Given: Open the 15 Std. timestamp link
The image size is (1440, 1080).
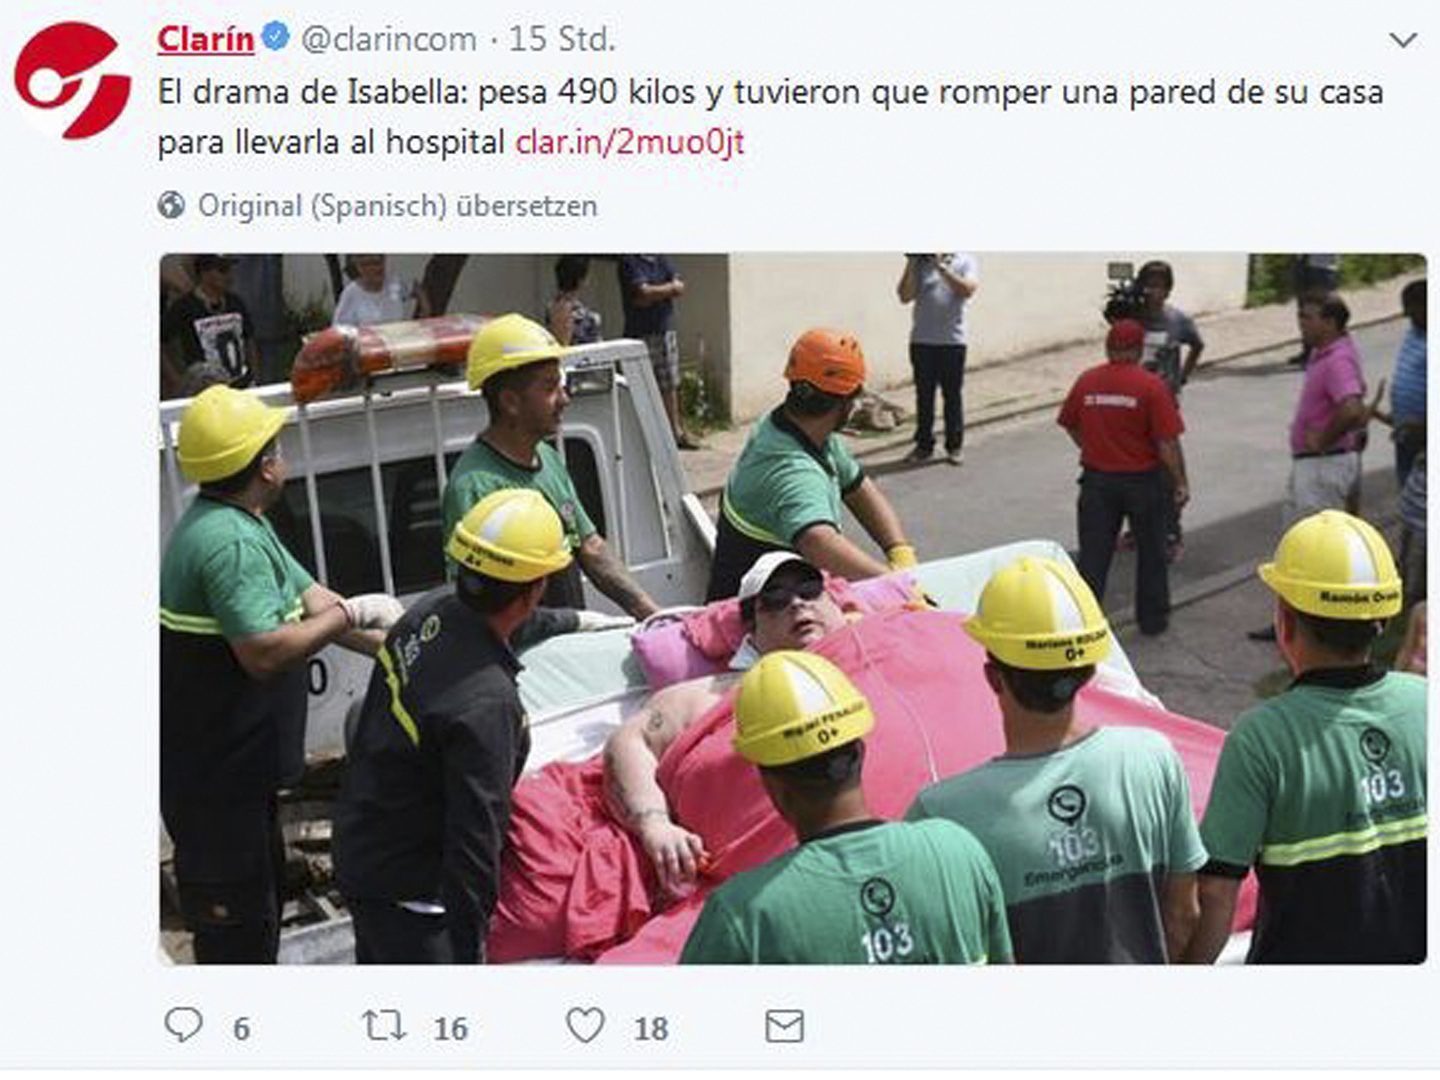Looking at the screenshot, I should pyautogui.click(x=562, y=39).
